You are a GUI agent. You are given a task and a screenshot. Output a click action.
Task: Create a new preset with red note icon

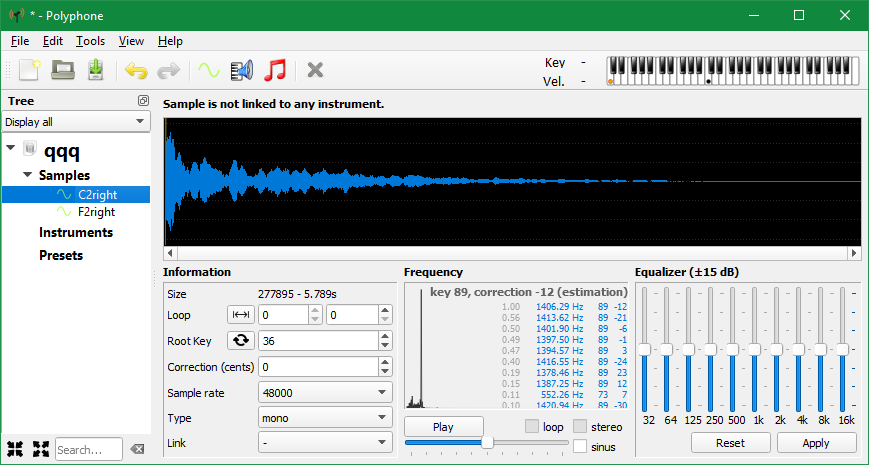(x=275, y=70)
